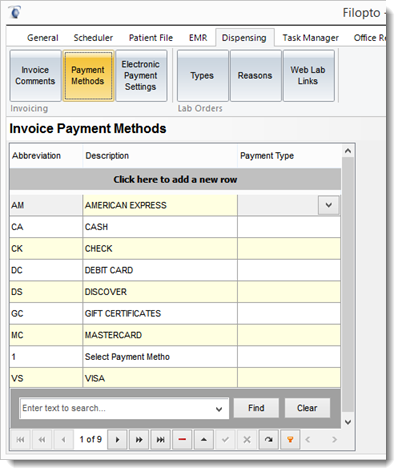Jump to previous page of records
Image resolution: width=401 pixels, height=475 pixels.
click(x=42, y=440)
